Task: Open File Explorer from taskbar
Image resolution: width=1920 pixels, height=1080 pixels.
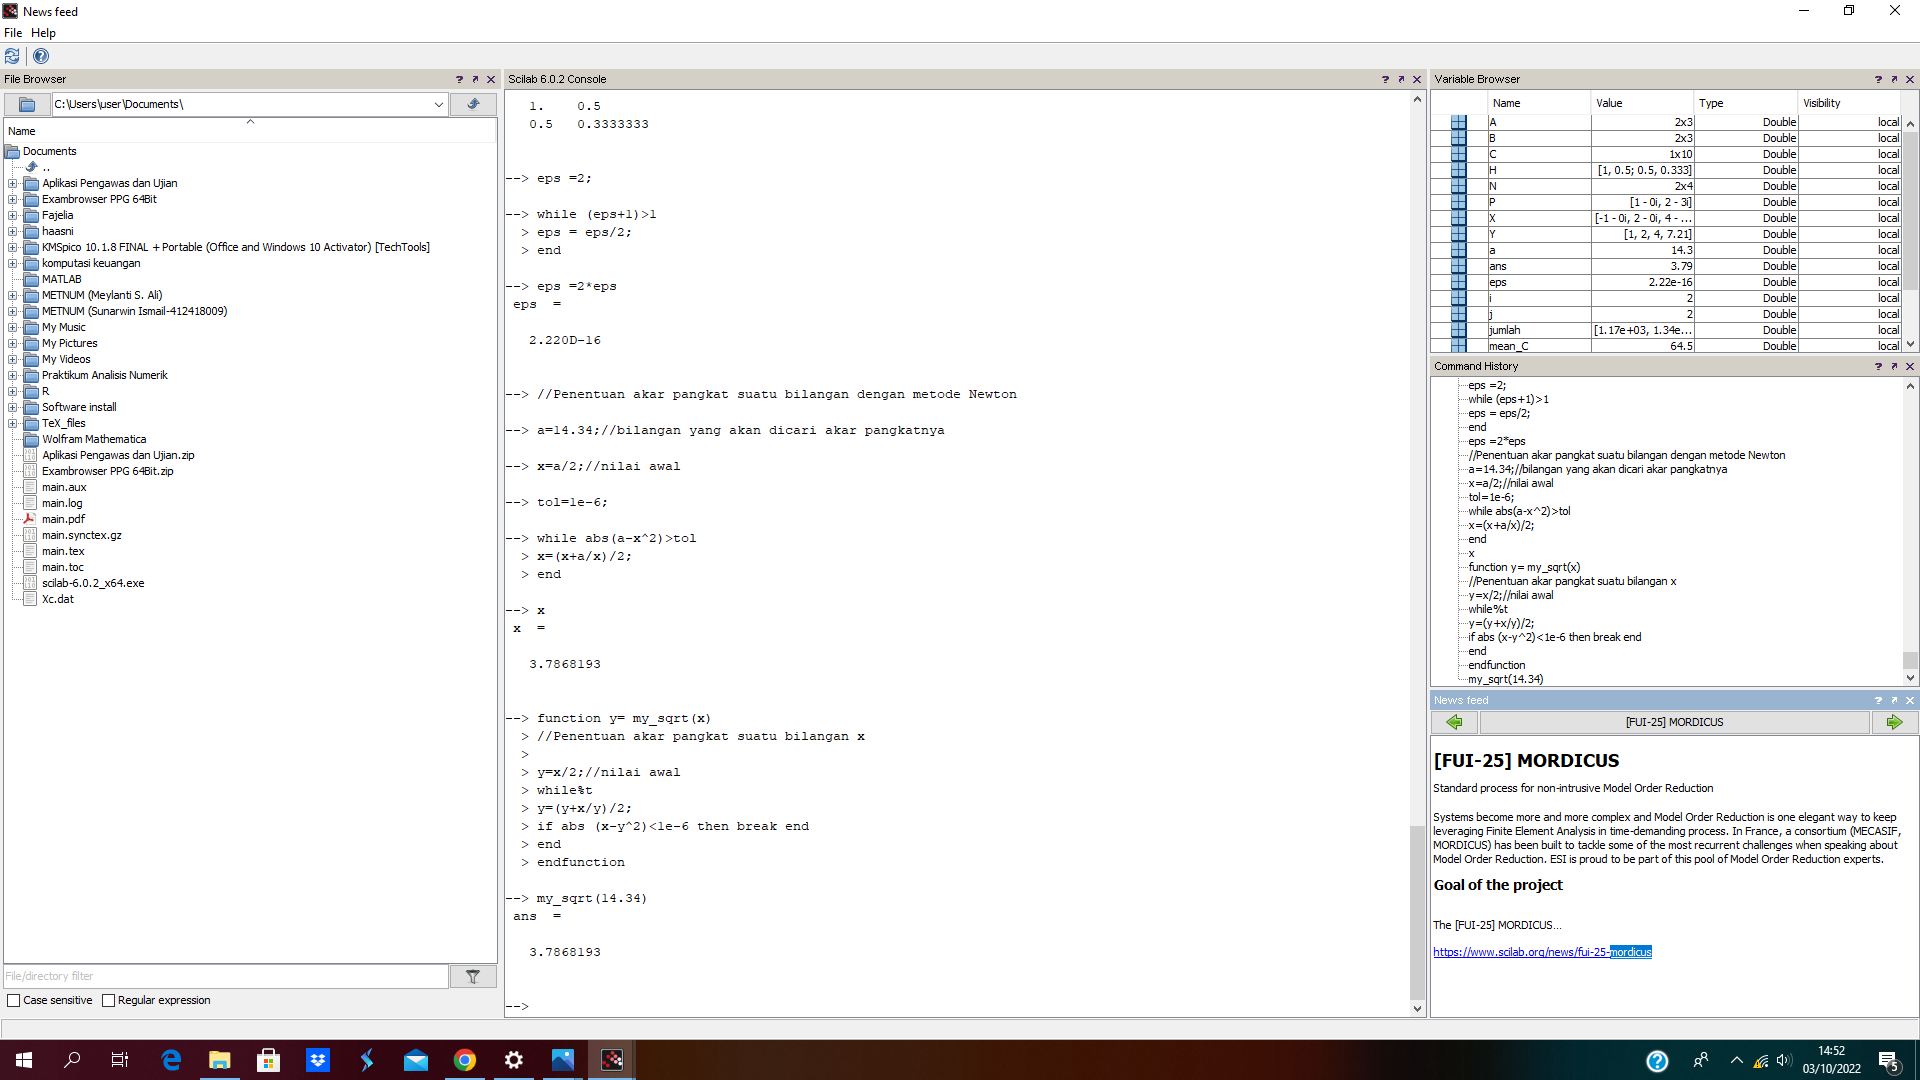Action: point(220,1060)
